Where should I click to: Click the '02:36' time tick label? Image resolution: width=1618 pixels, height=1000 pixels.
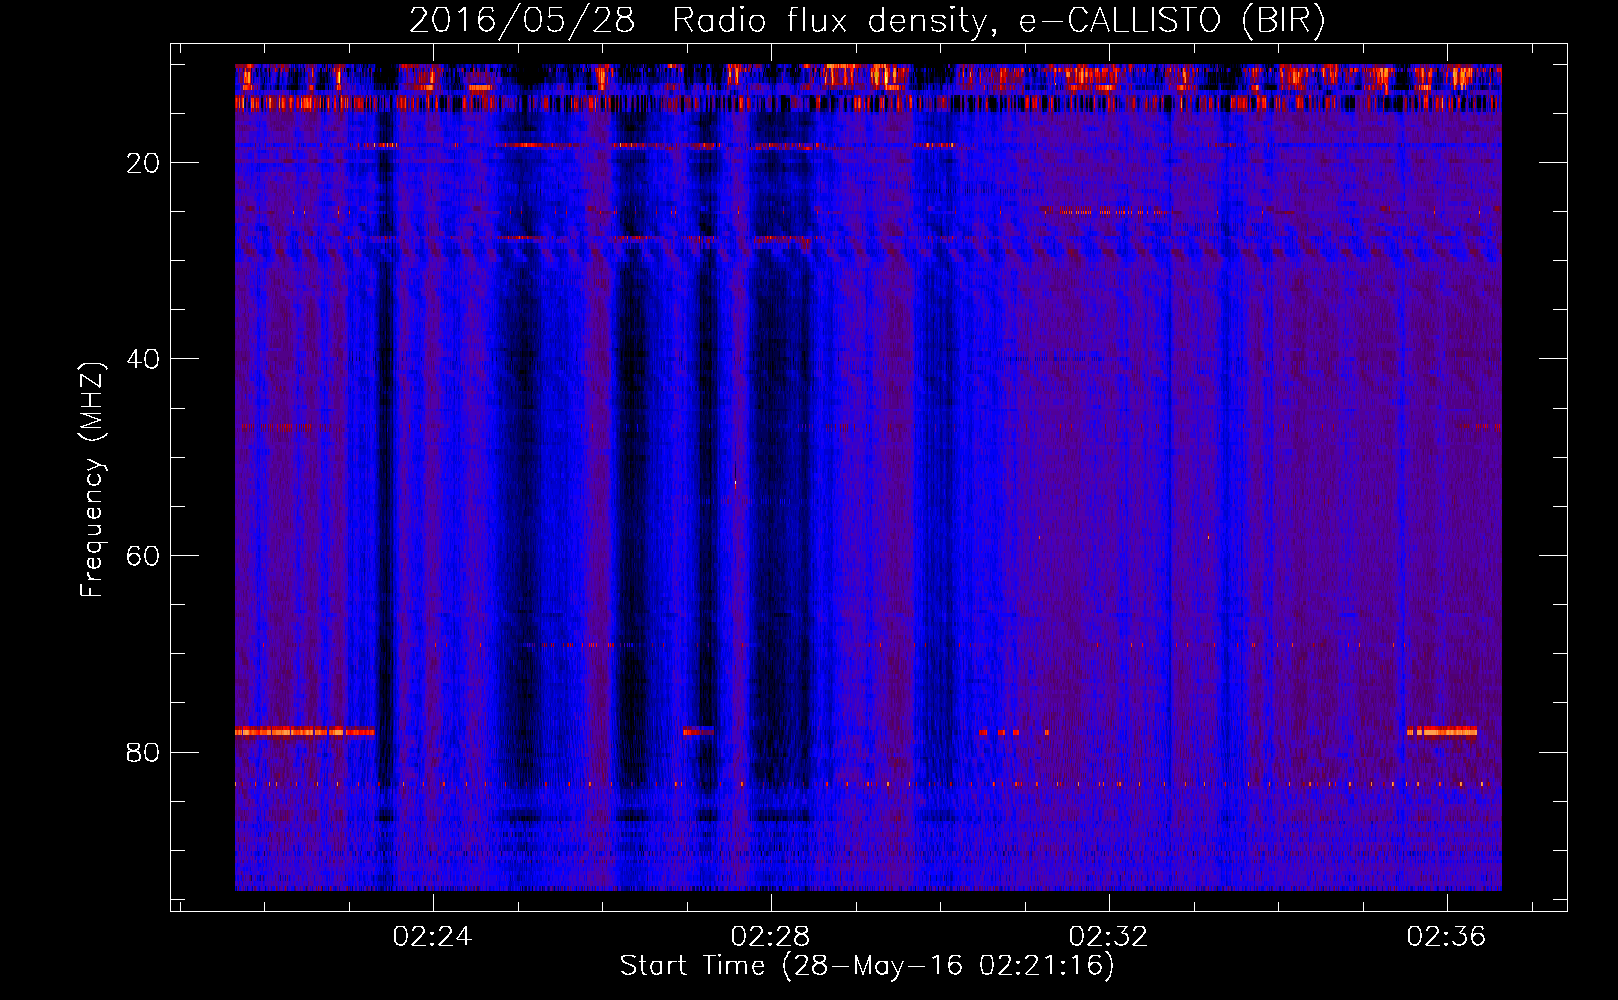coord(1446,937)
